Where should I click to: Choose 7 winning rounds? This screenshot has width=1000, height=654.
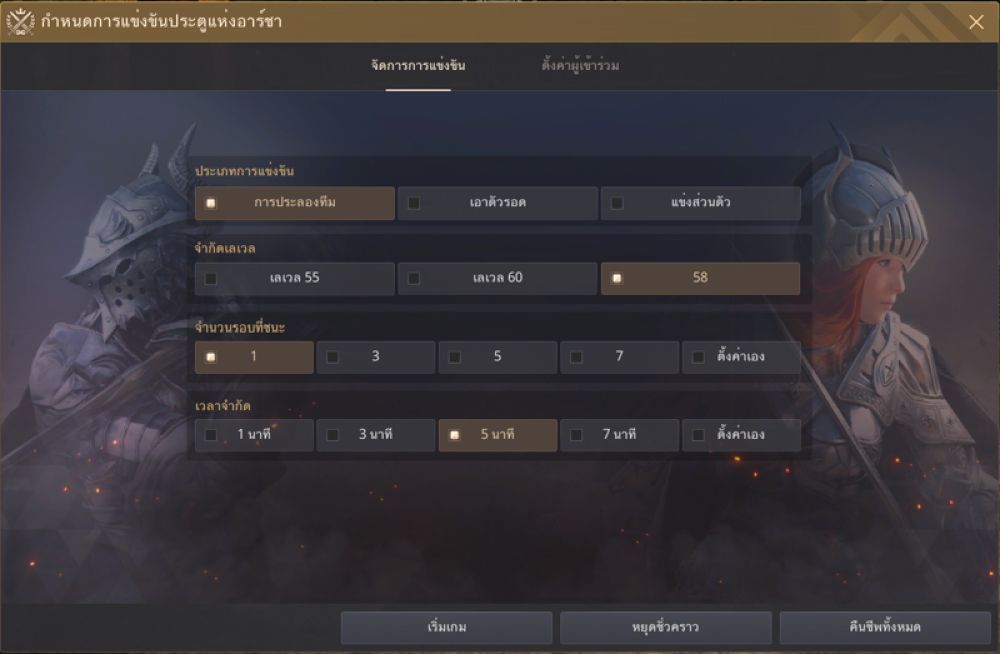tap(619, 357)
